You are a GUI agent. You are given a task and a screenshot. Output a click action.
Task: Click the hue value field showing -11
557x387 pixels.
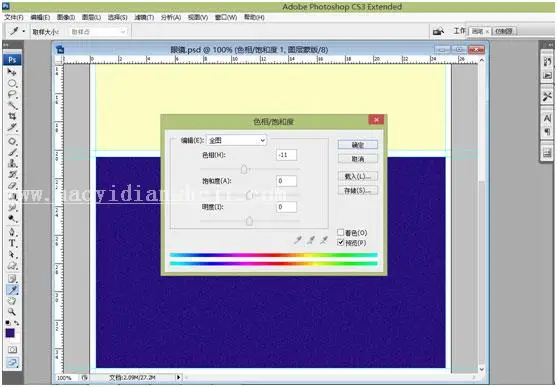(286, 155)
